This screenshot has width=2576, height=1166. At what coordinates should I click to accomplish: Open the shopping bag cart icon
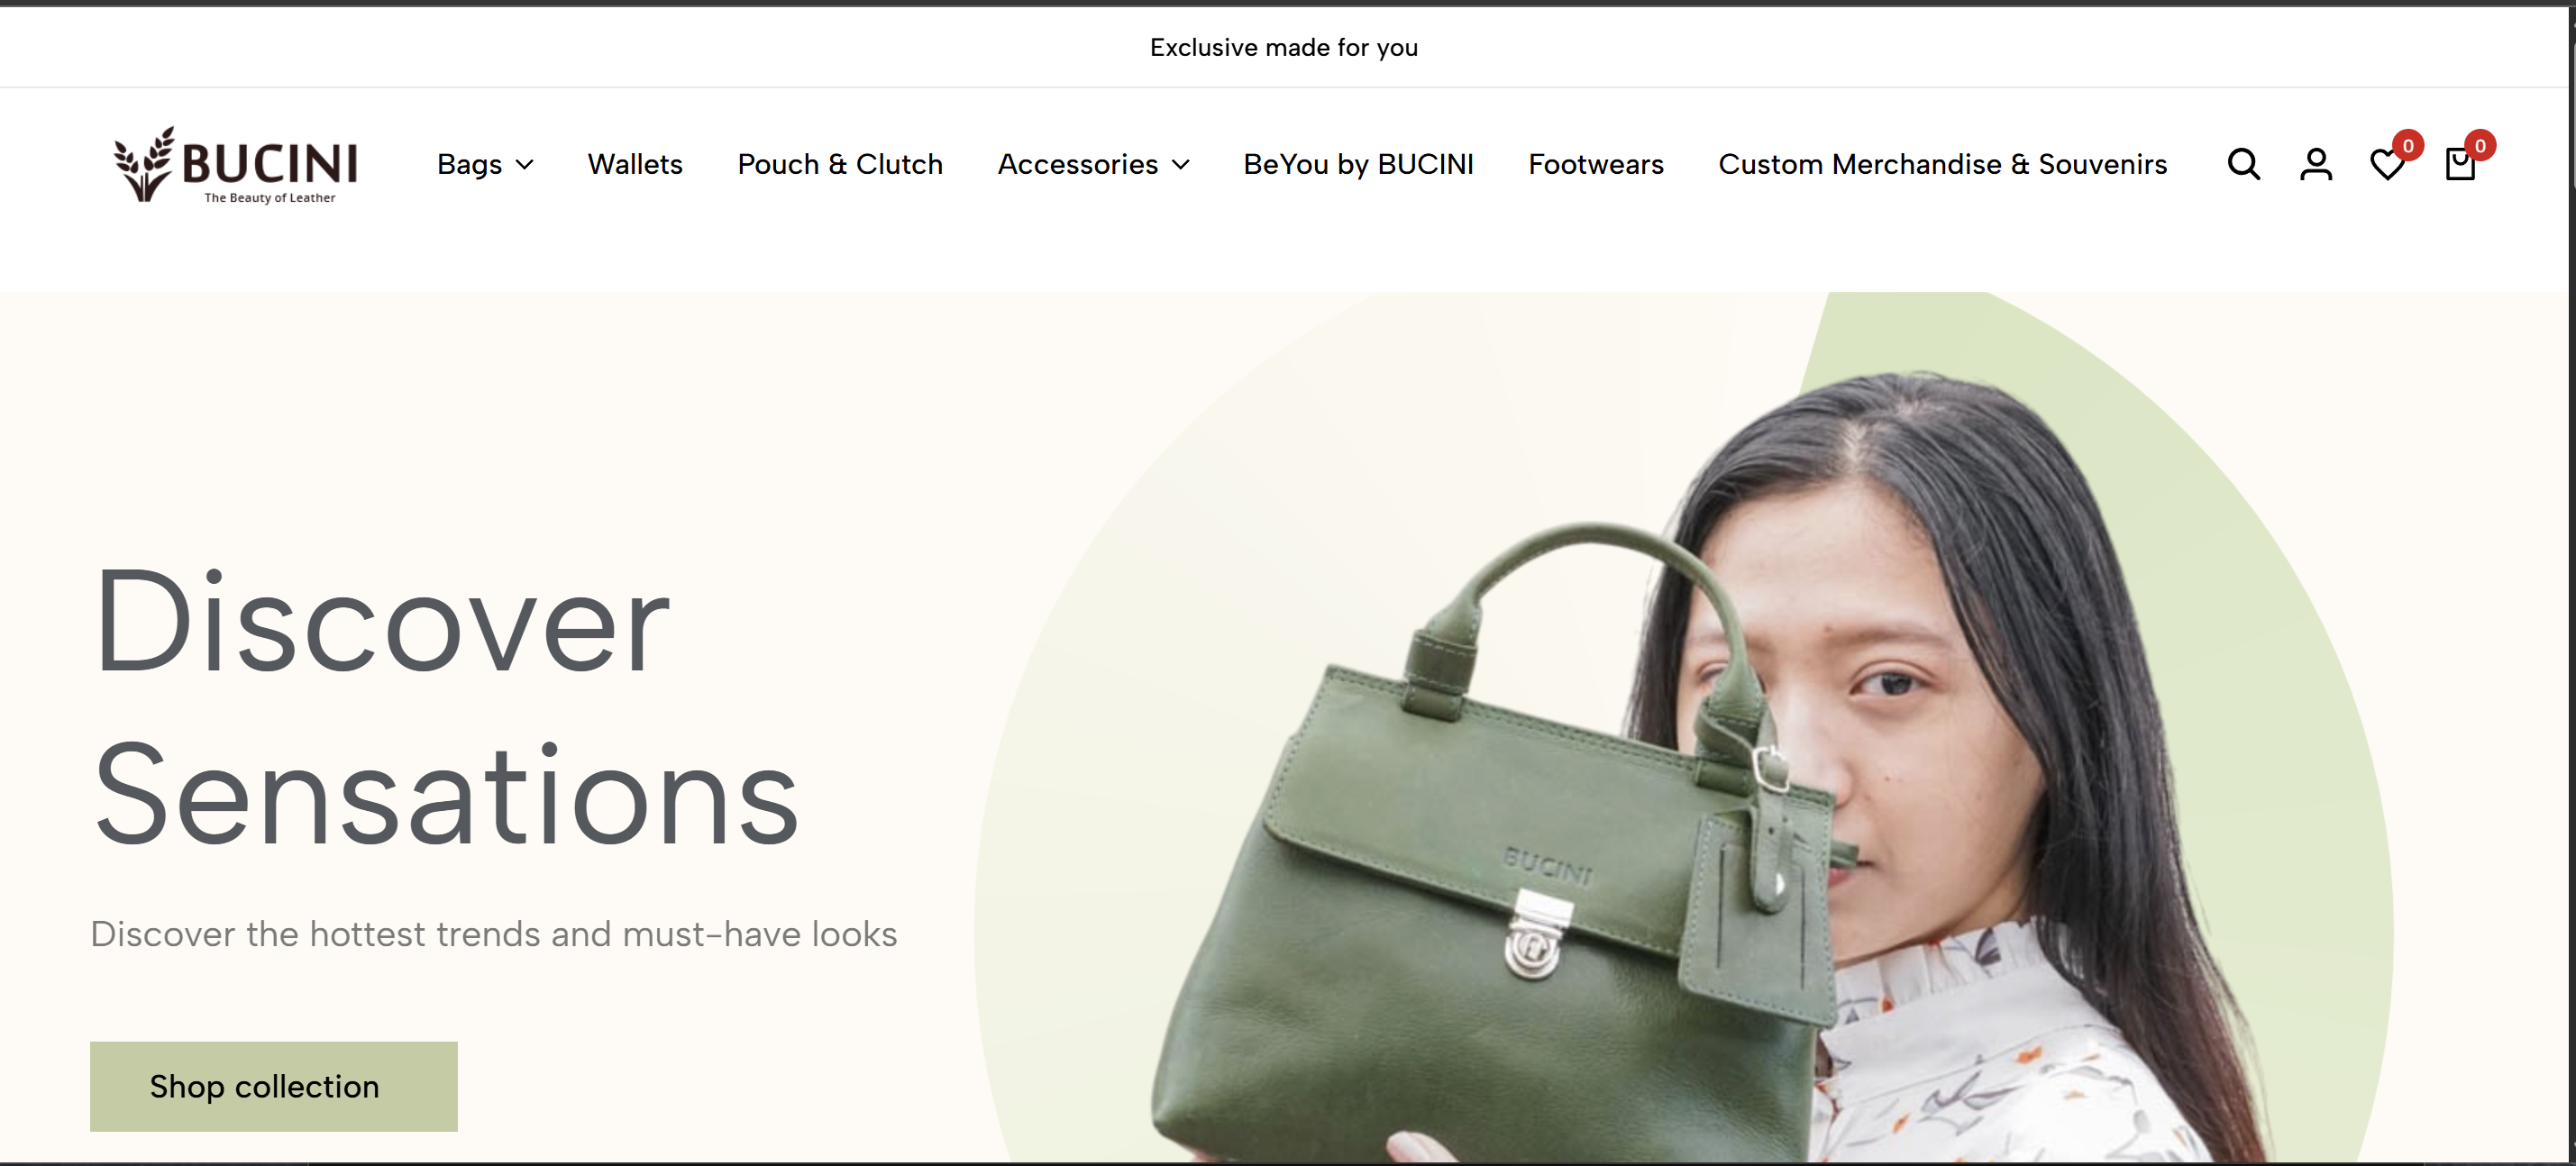pos(2460,164)
